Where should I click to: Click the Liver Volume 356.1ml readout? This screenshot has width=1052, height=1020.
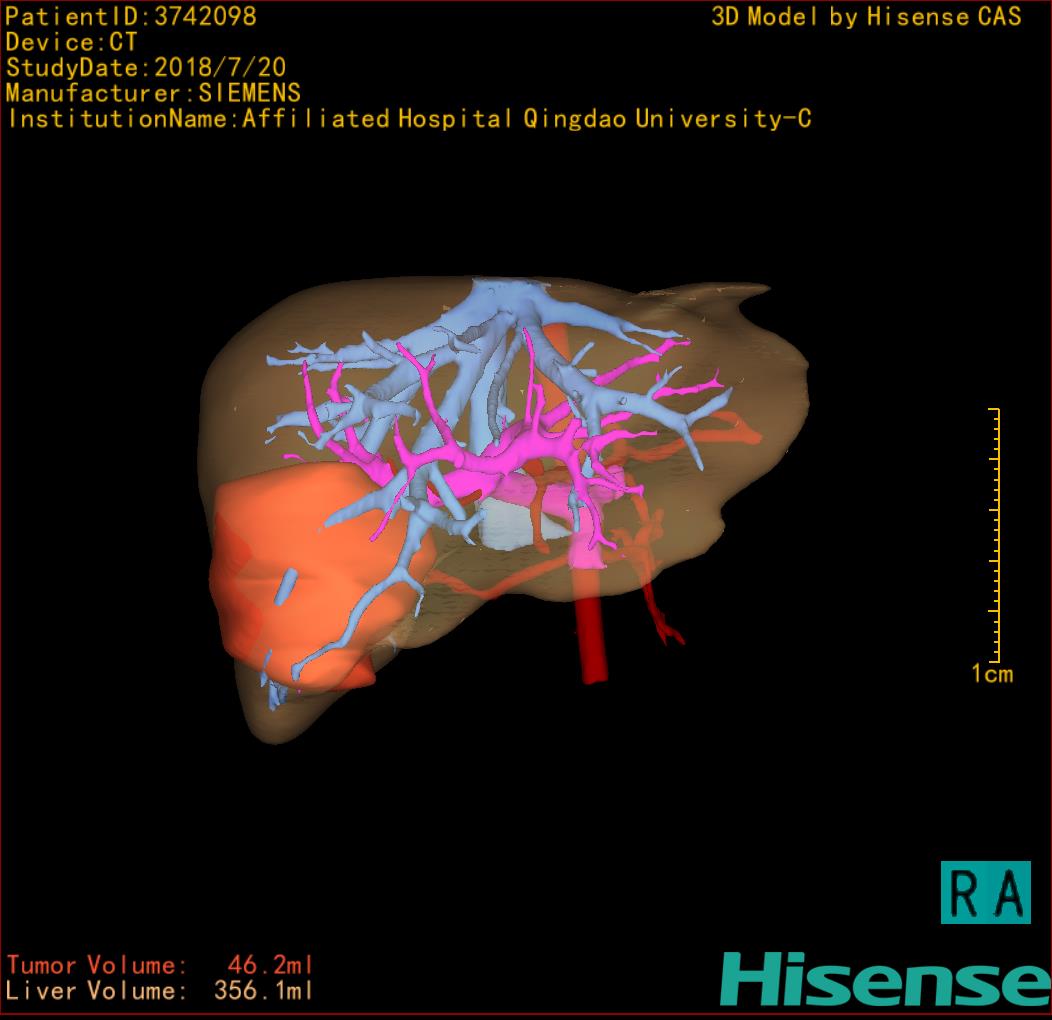point(160,990)
